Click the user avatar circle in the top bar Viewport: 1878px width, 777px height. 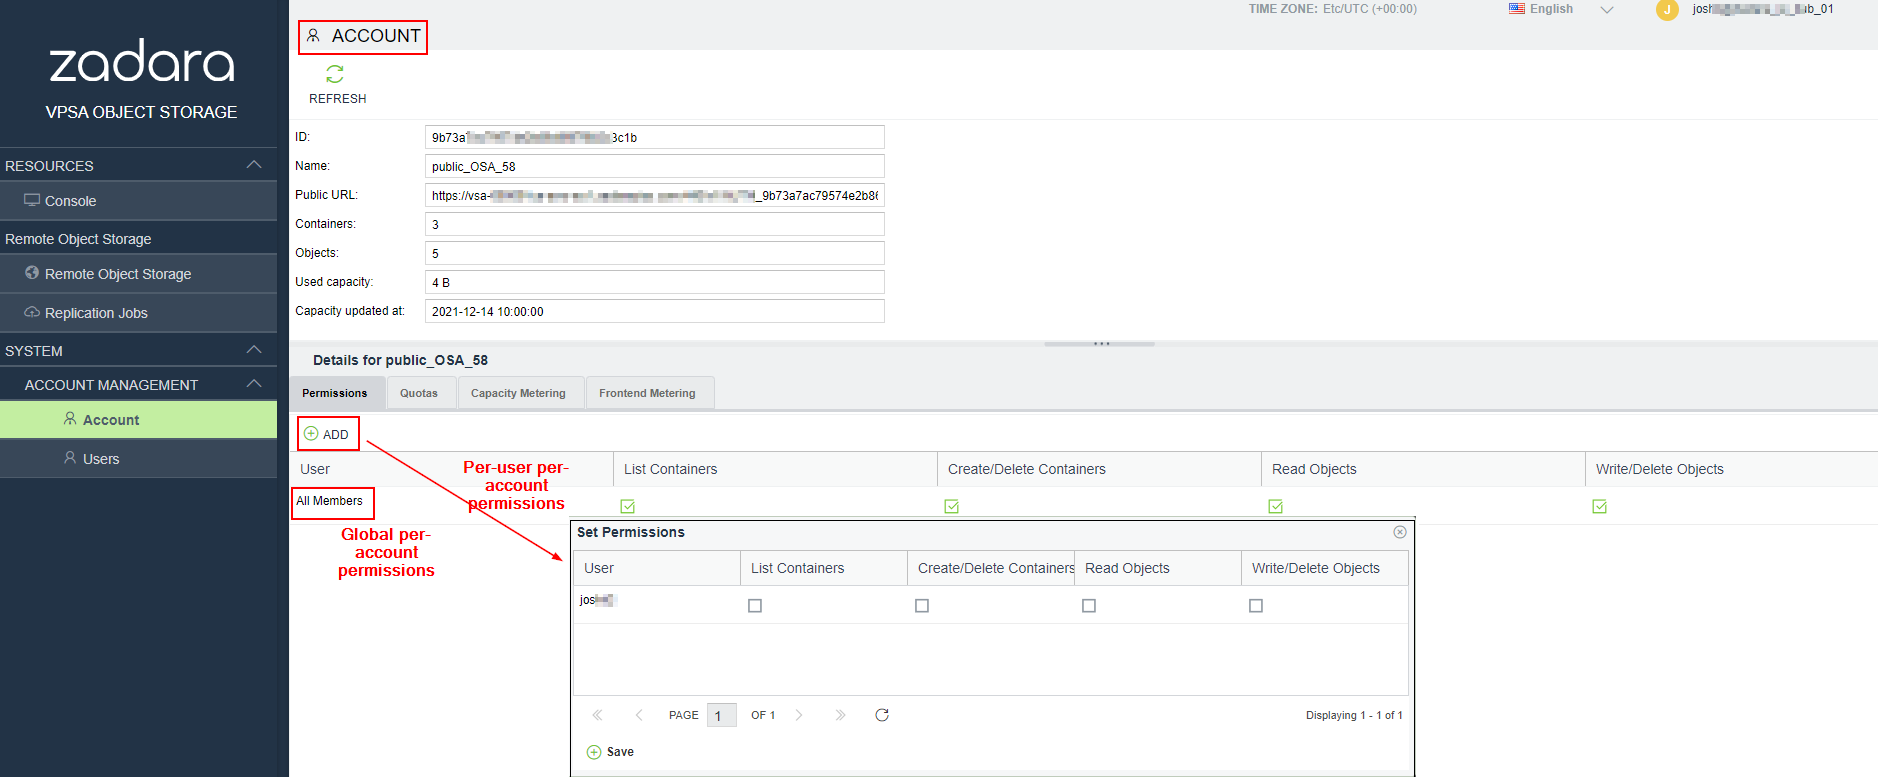pos(1667,10)
